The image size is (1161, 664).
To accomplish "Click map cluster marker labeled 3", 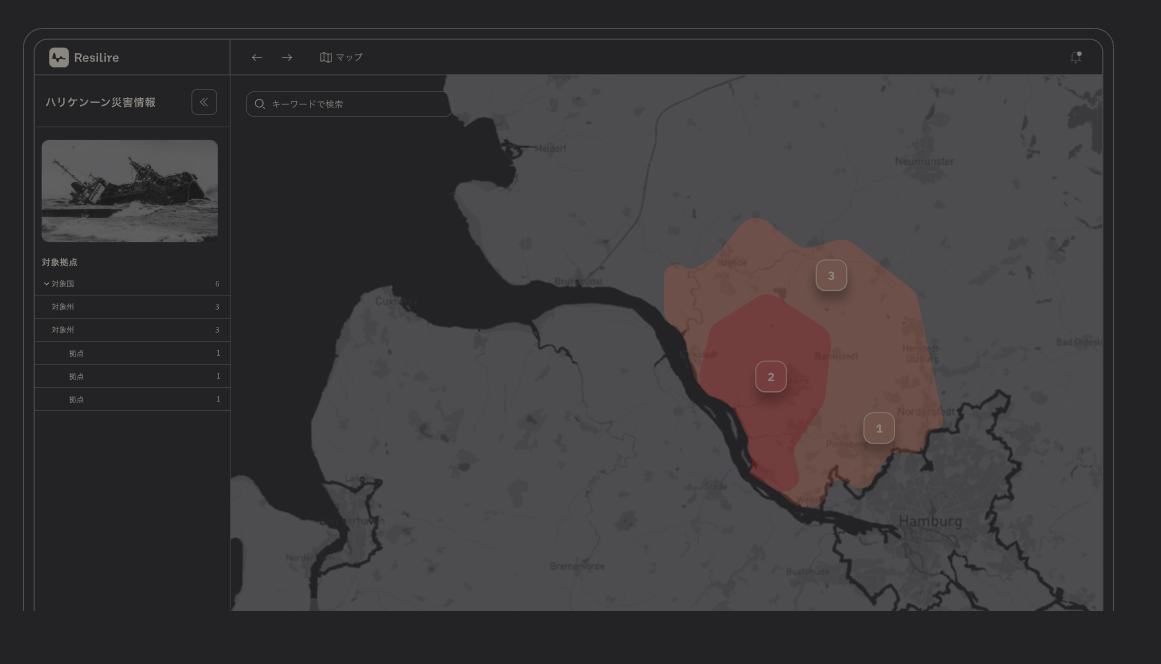I will pos(831,276).
